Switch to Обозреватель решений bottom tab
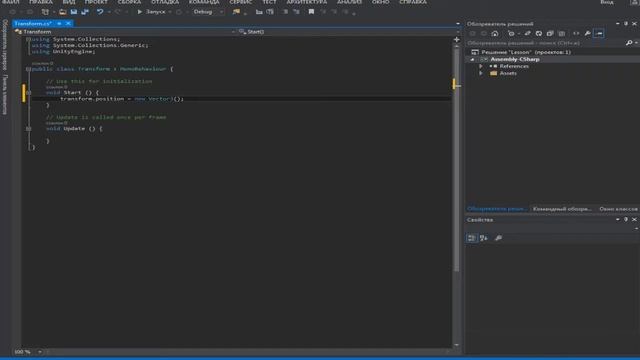The width and height of the screenshot is (640, 360). click(497, 209)
